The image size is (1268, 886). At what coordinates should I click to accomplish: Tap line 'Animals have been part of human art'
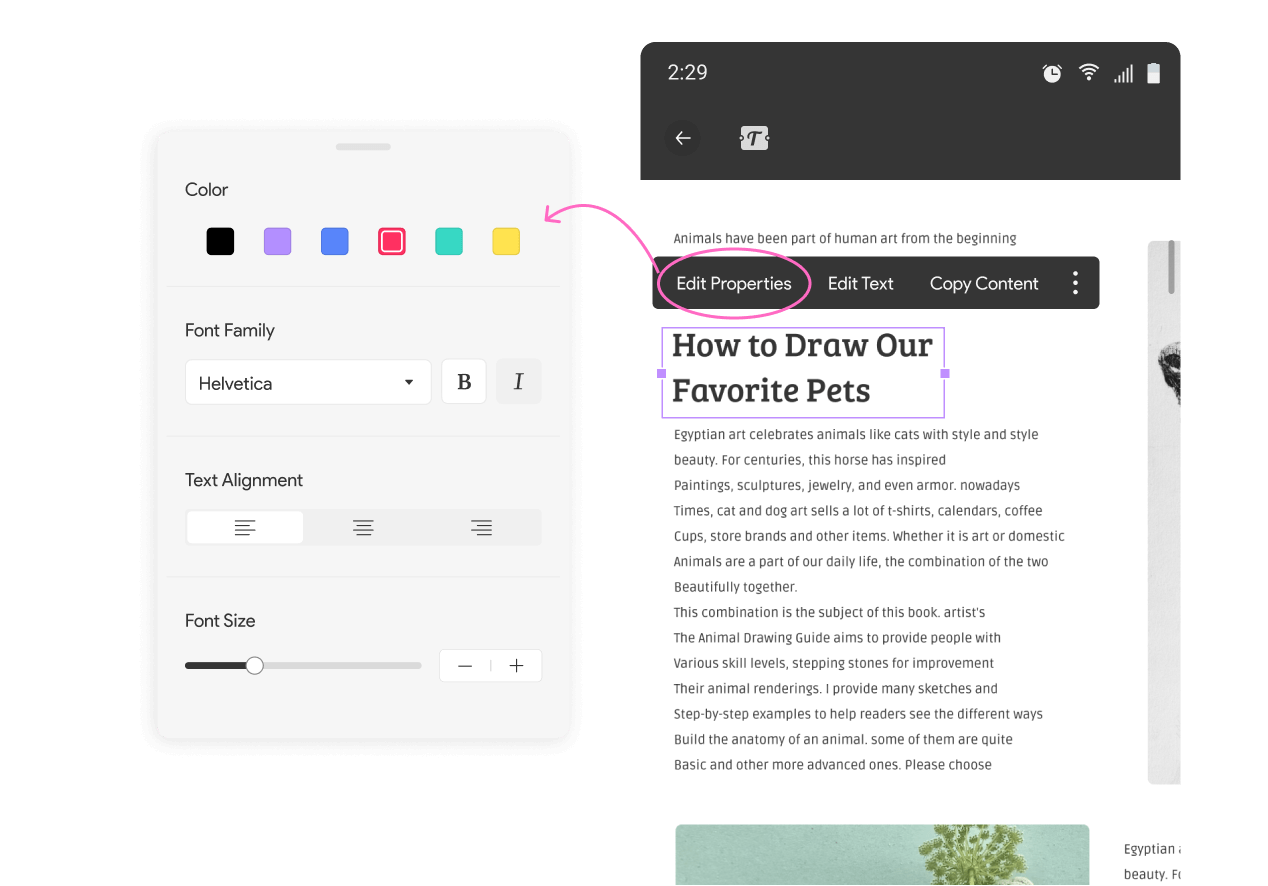point(845,238)
